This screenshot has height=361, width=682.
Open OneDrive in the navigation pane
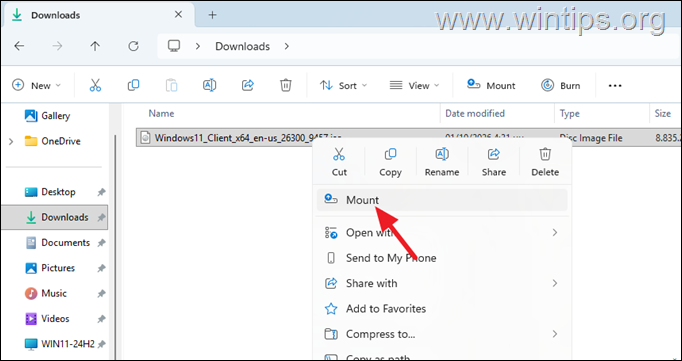click(53, 141)
